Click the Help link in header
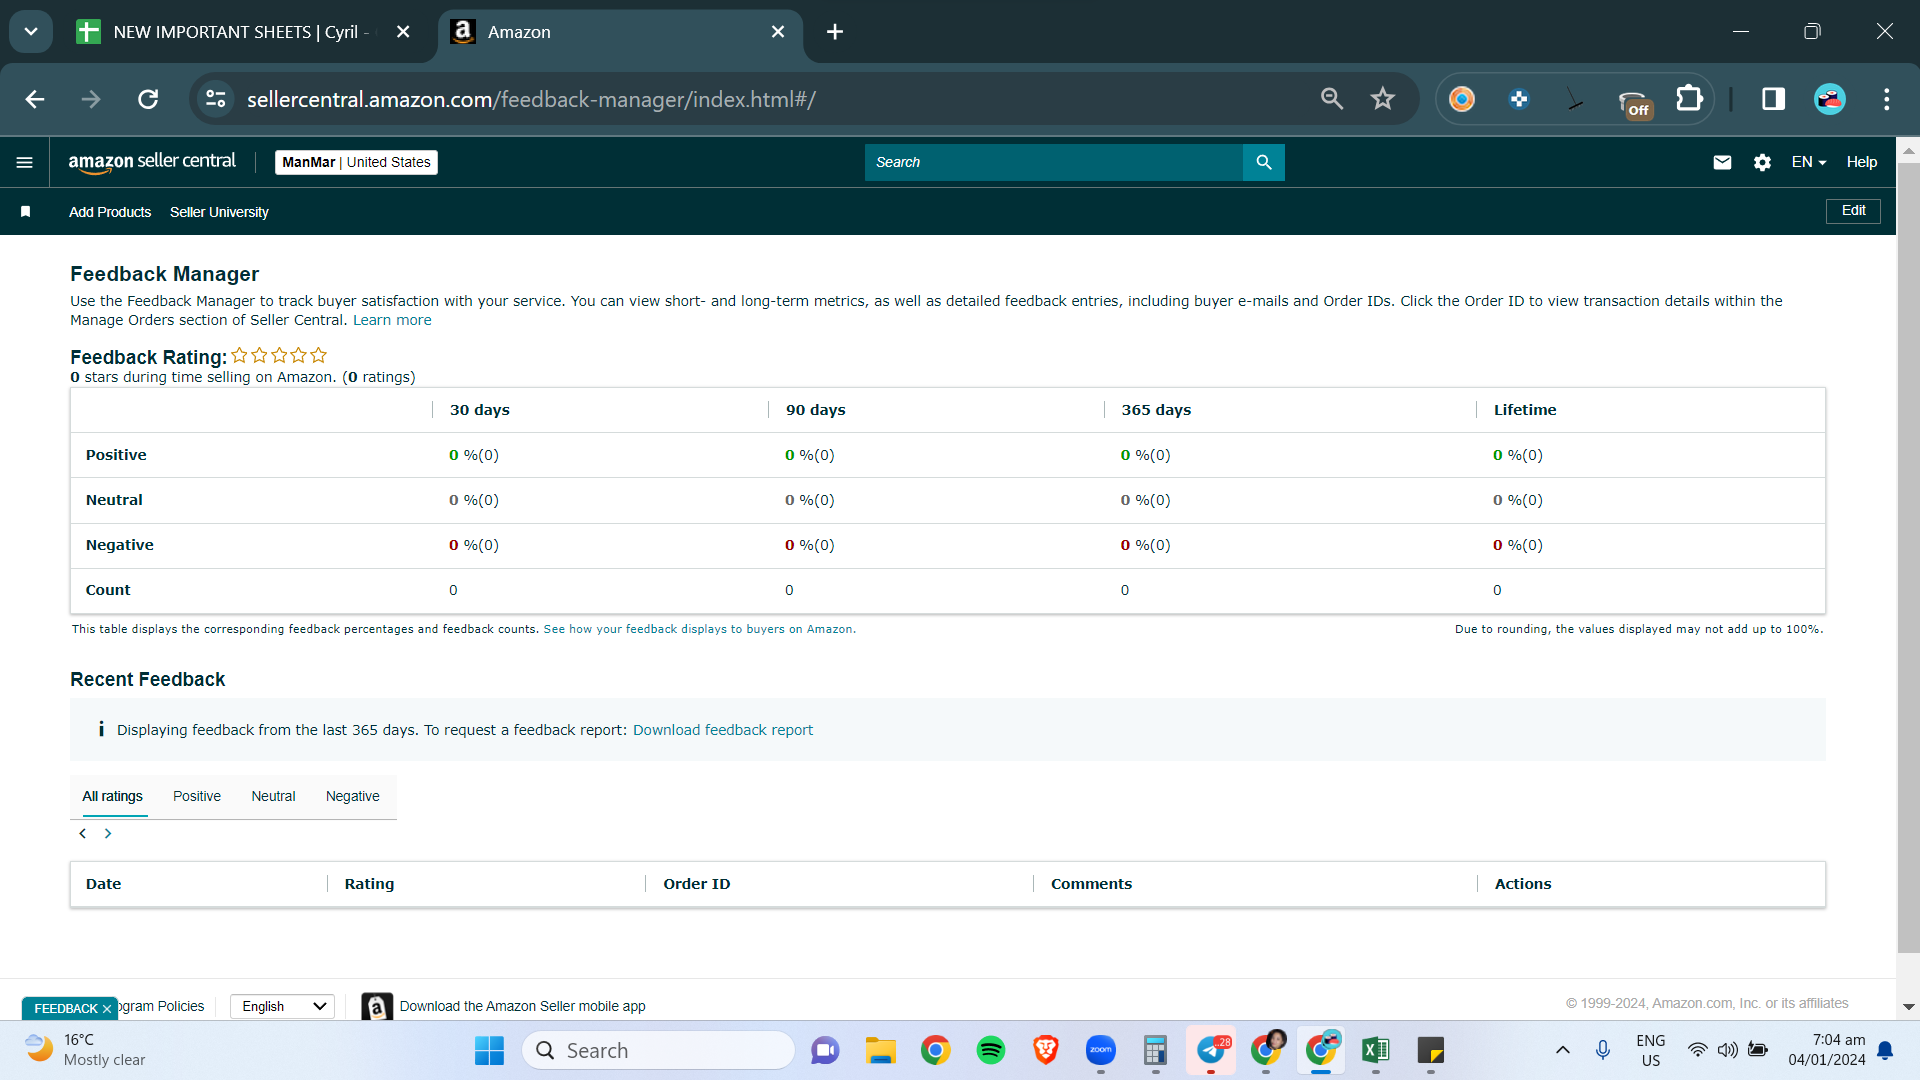1920x1080 pixels. point(1861,162)
